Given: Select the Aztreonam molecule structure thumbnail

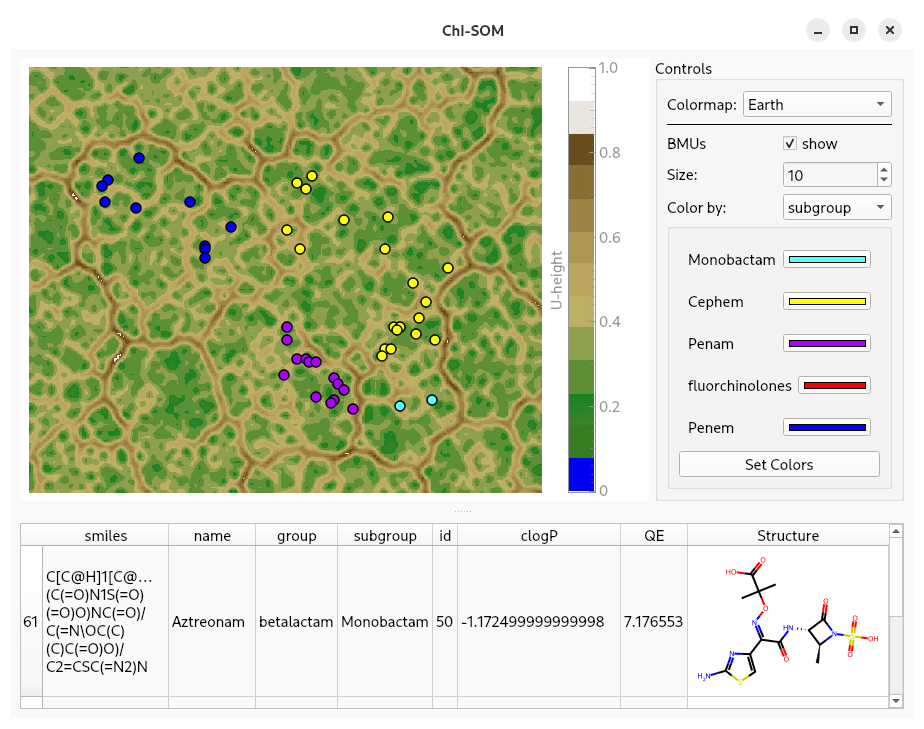Looking at the screenshot, I should click(x=787, y=621).
